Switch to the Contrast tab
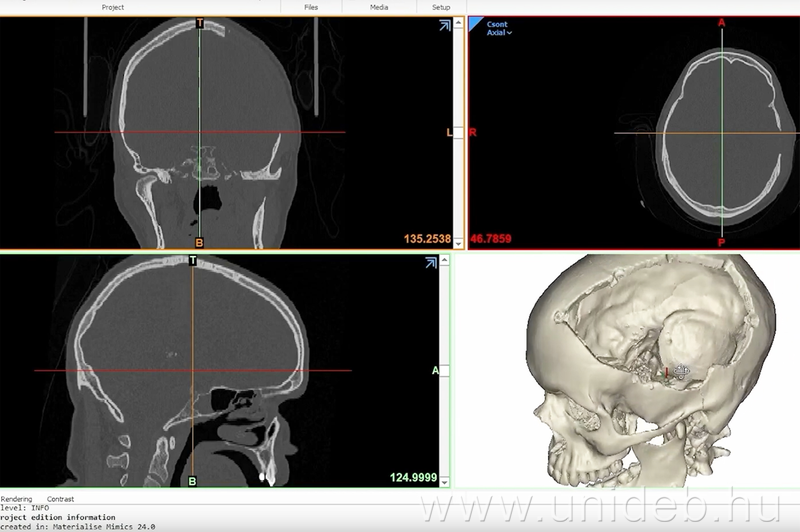800x532 pixels. point(60,498)
